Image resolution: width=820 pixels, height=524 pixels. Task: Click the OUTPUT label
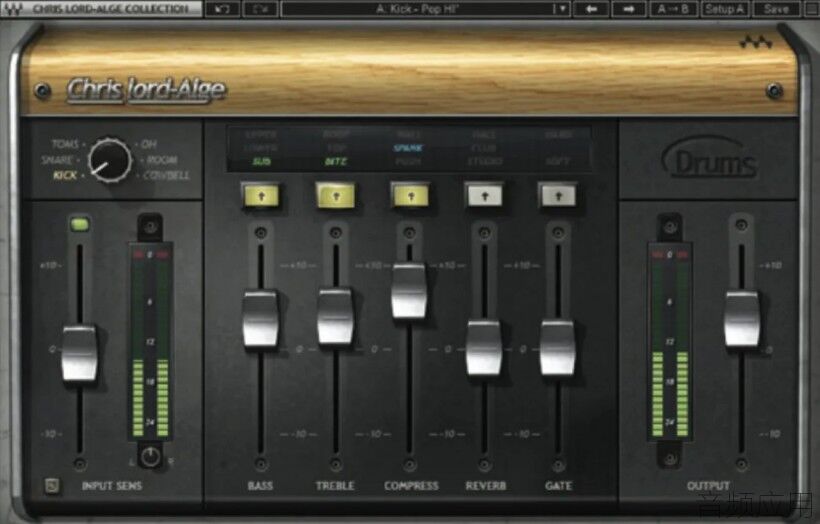(x=709, y=486)
